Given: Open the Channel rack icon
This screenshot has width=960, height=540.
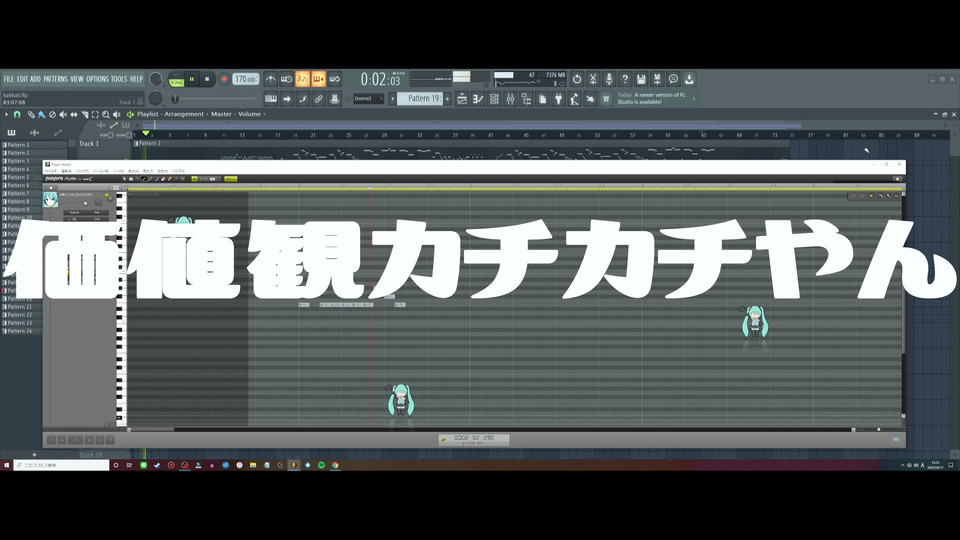Looking at the screenshot, I should tap(494, 99).
